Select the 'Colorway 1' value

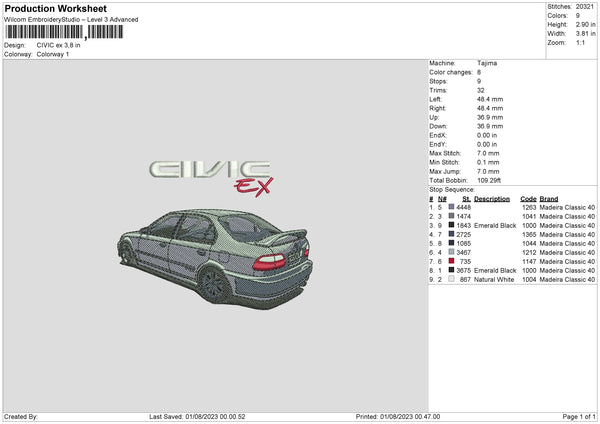point(53,54)
